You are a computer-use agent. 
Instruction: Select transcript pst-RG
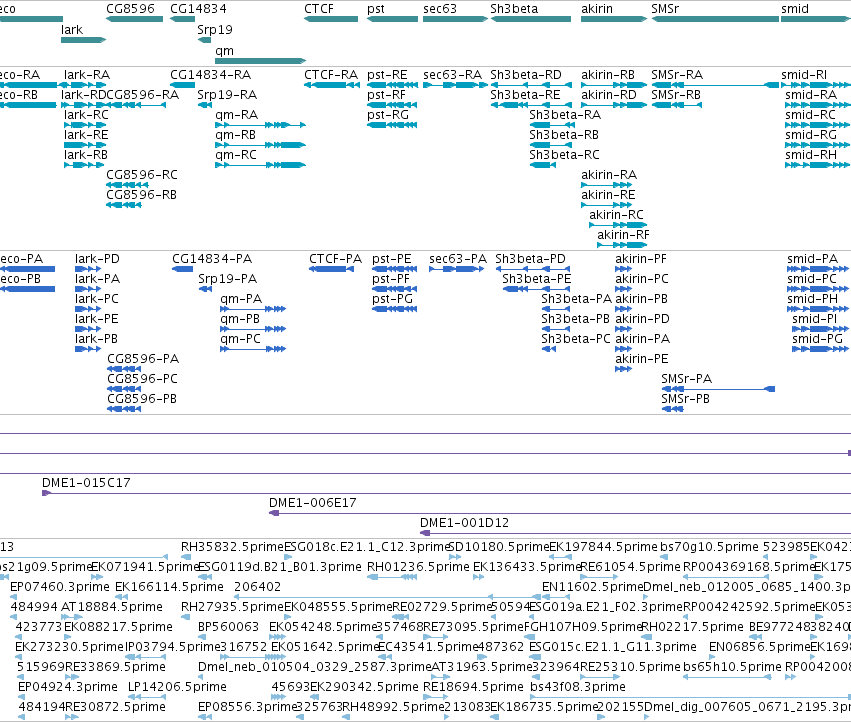[x=388, y=115]
